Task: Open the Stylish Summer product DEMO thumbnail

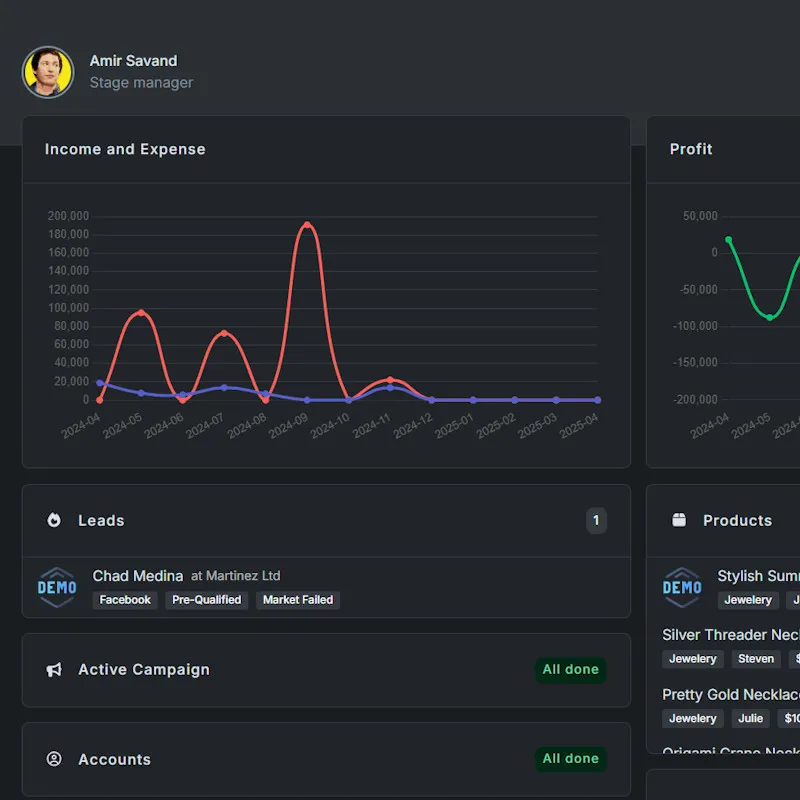Action: coord(682,587)
